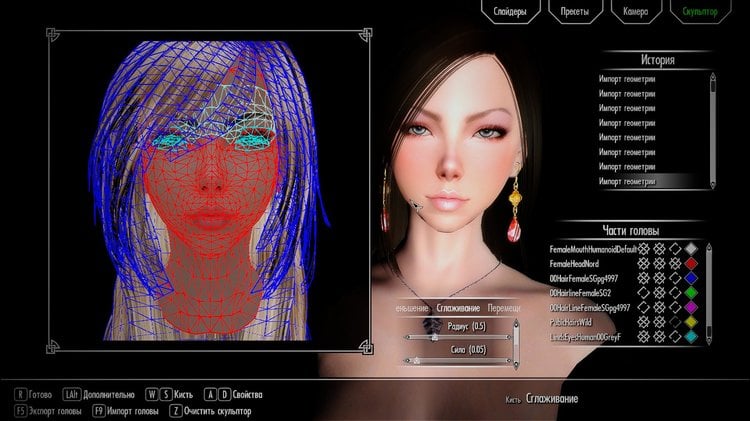This screenshot has height=421, width=750.
Task: Click blue color swatch of 00HairFemaleSGpg4997
Action: (691, 278)
